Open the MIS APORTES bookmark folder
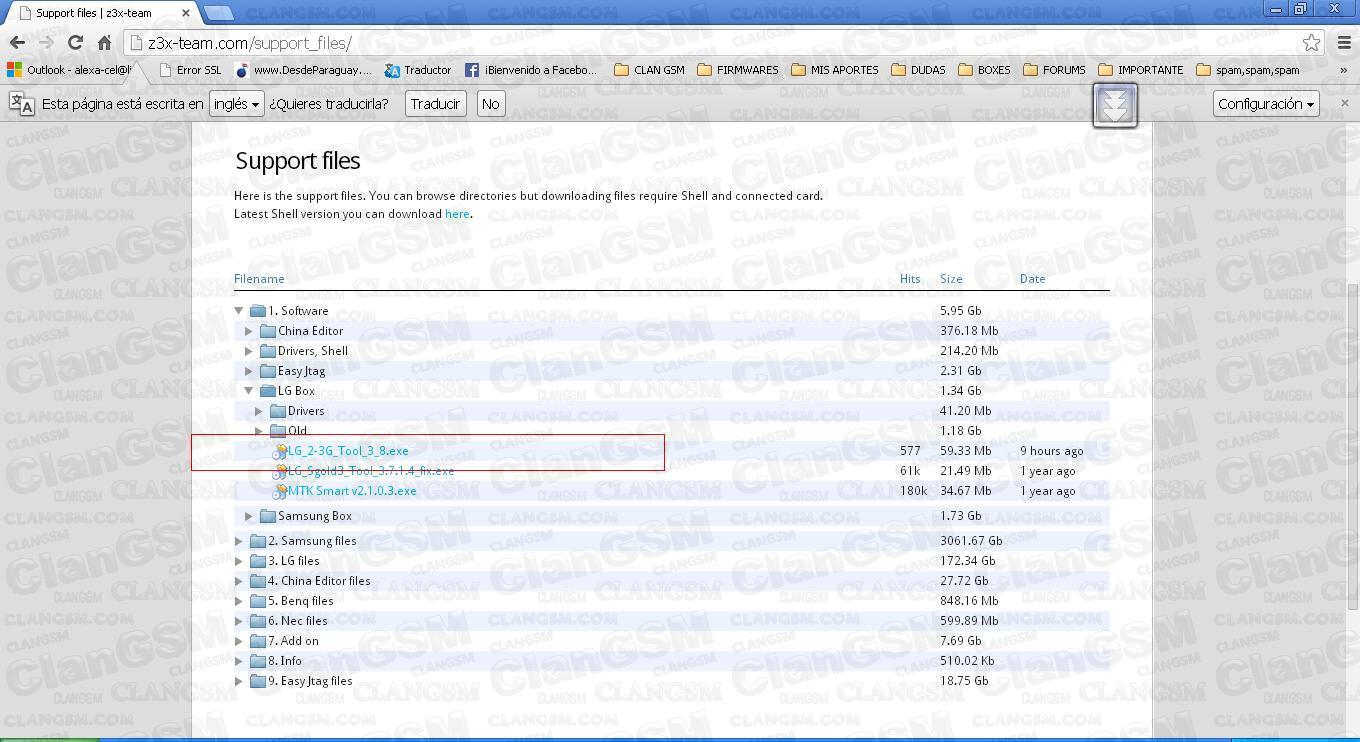 pos(835,70)
